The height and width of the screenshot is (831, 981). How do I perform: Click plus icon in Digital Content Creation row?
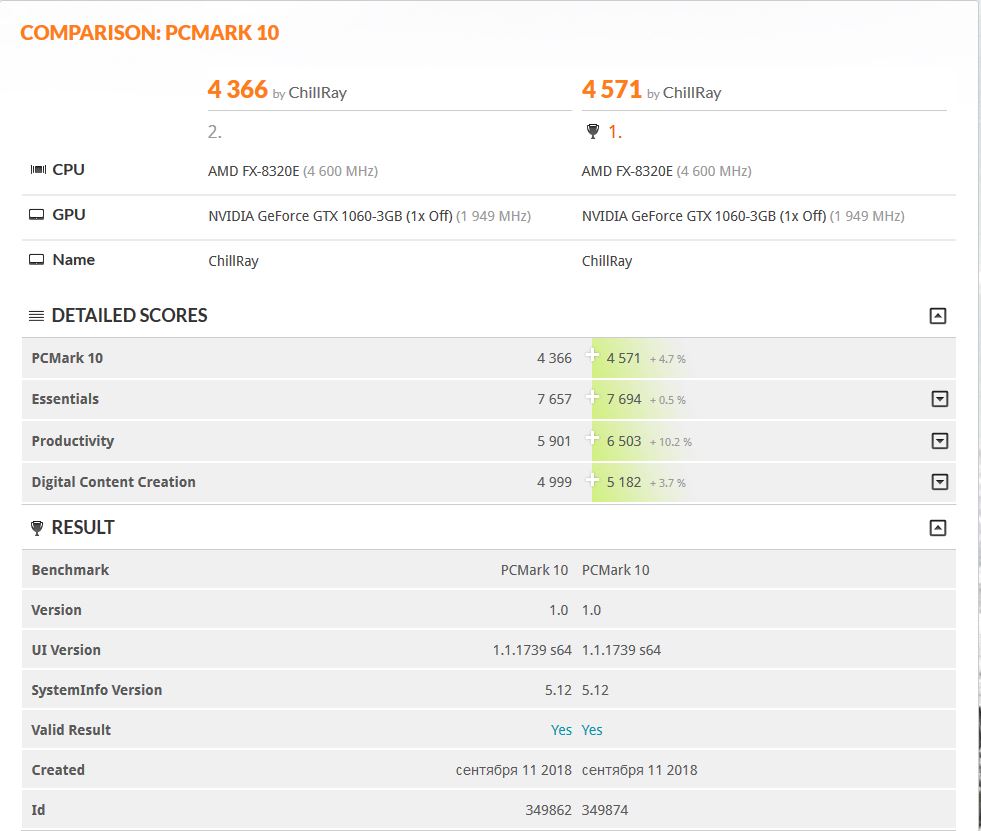pyautogui.click(x=592, y=480)
